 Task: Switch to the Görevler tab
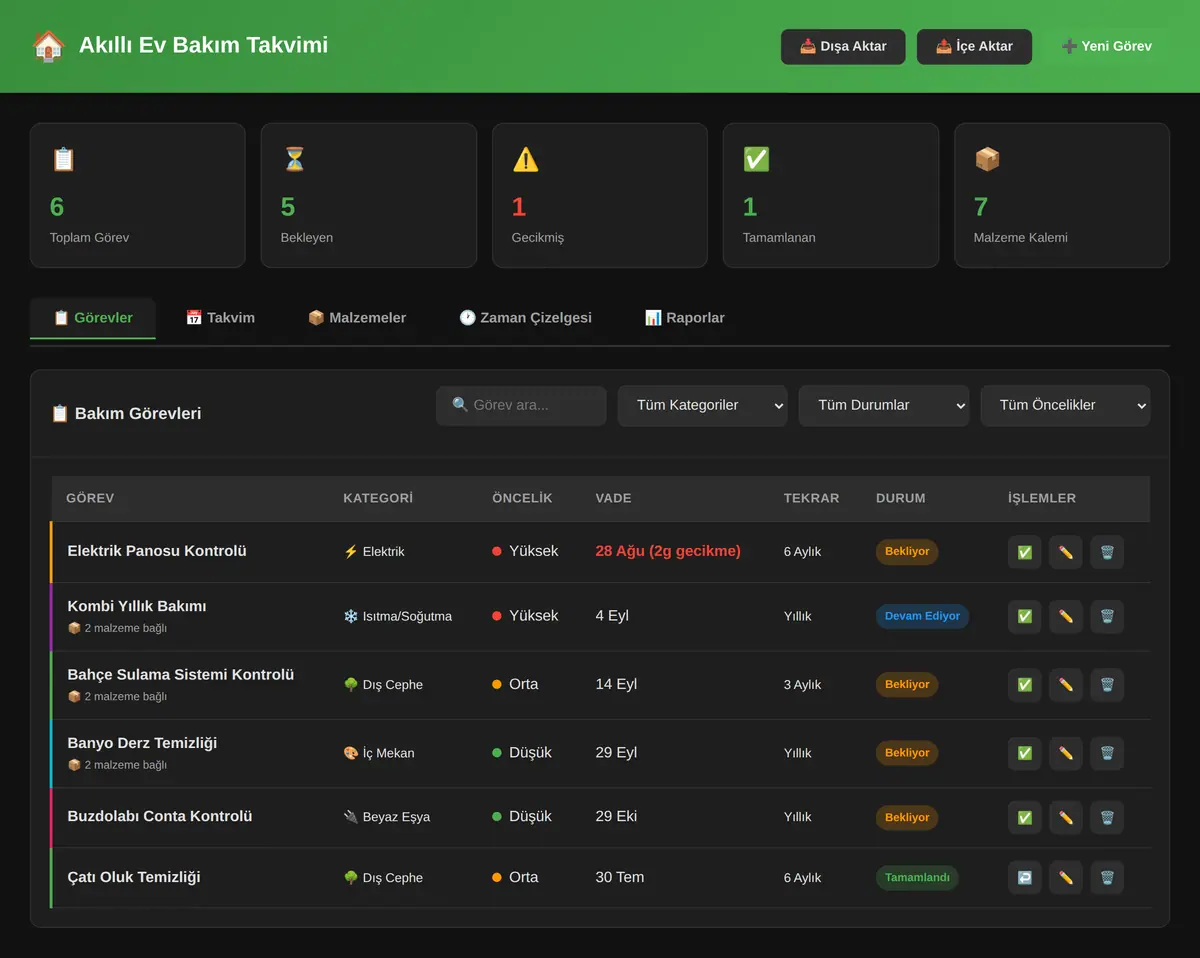[93, 318]
